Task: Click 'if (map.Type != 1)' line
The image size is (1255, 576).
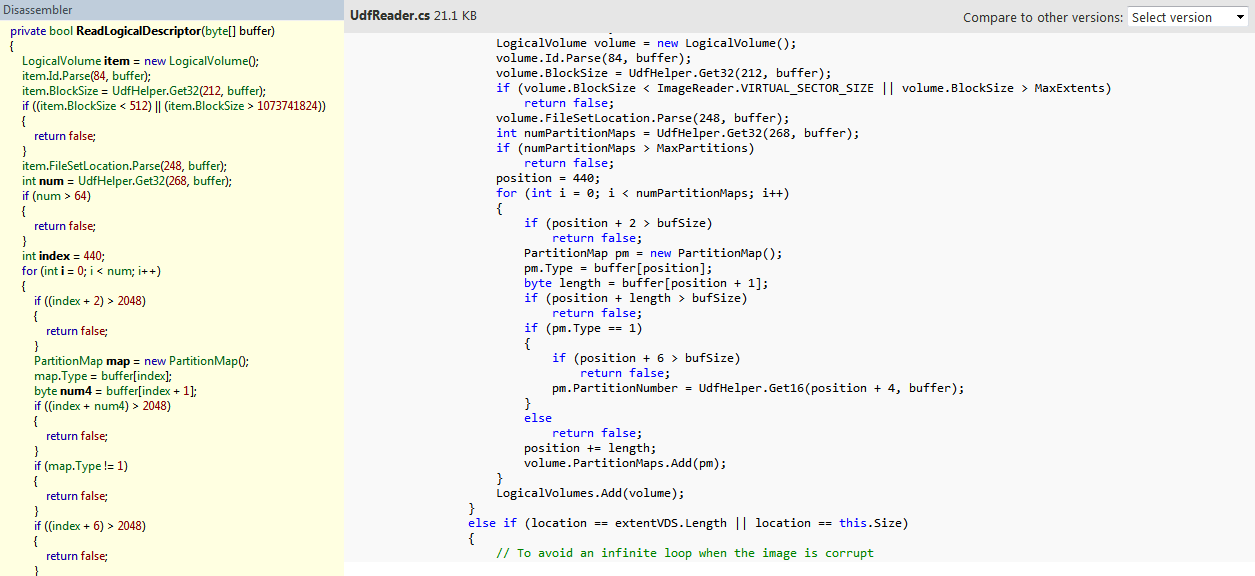Action: coord(81,466)
